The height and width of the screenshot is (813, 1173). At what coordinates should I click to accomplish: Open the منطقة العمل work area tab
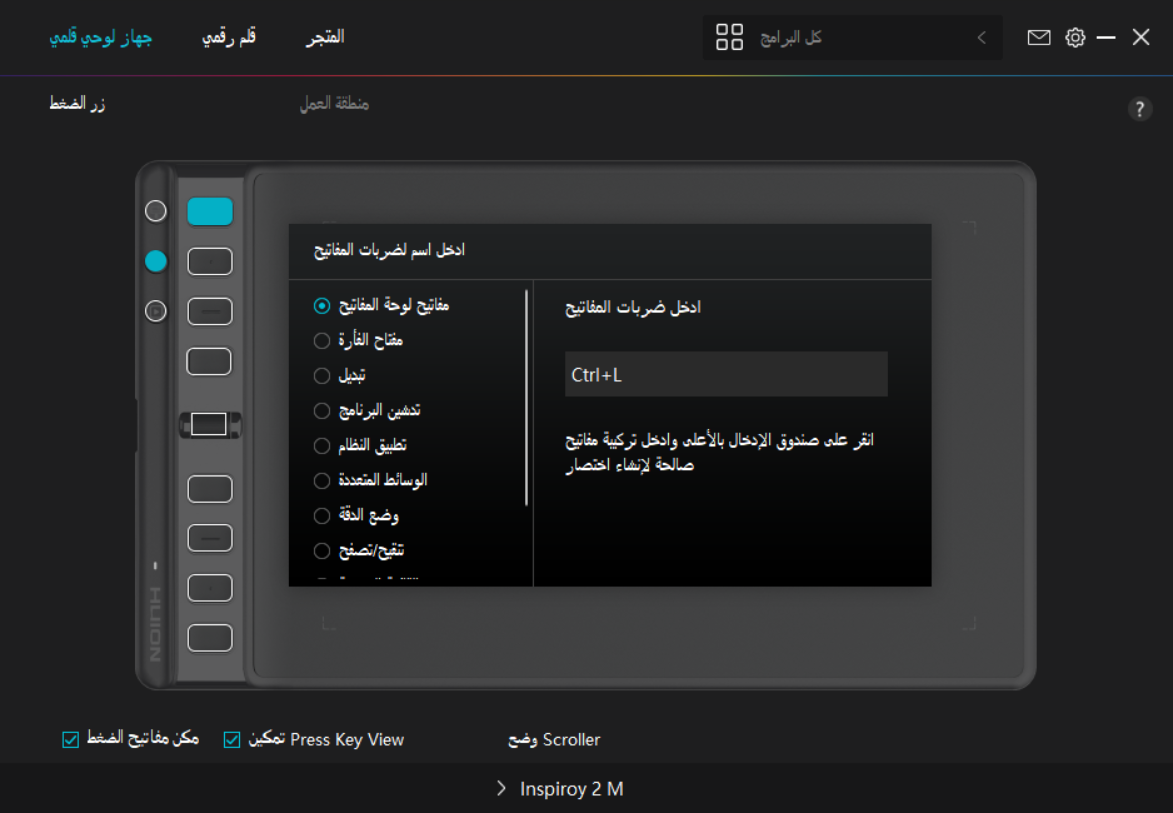point(334,104)
